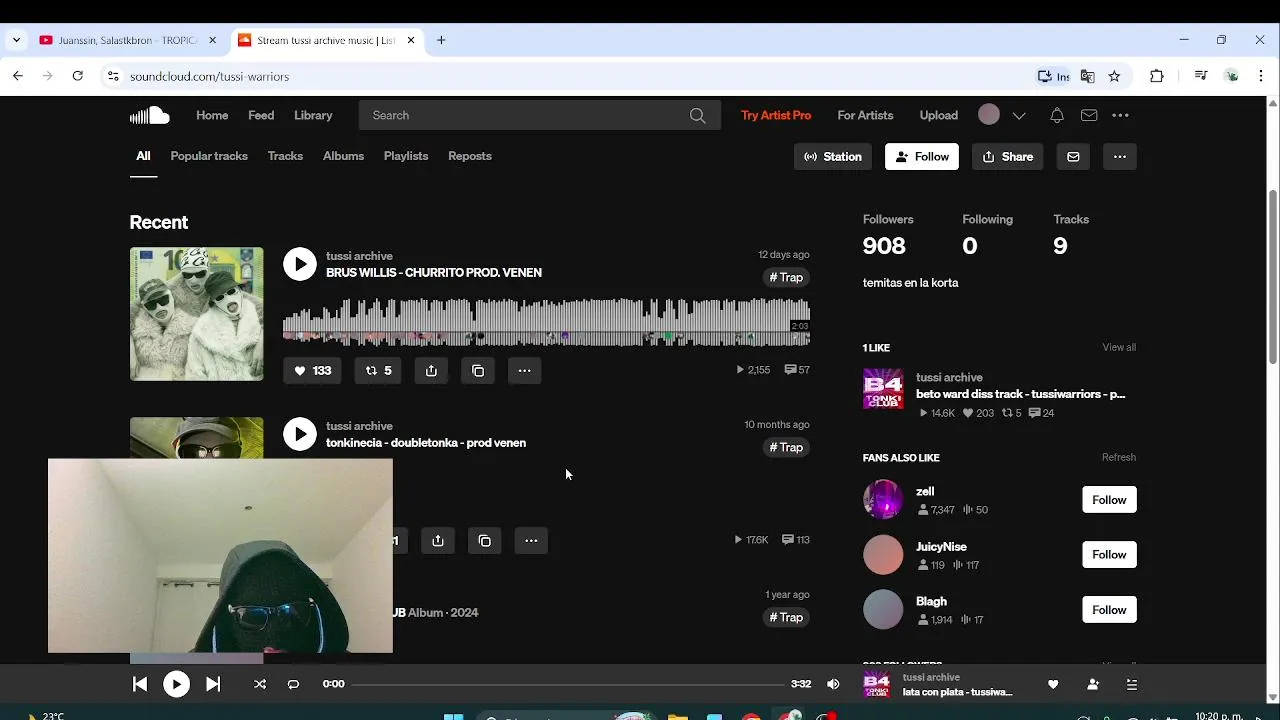Open comments on BRUS WILLIS track (57)
The height and width of the screenshot is (720, 1280).
[797, 370]
